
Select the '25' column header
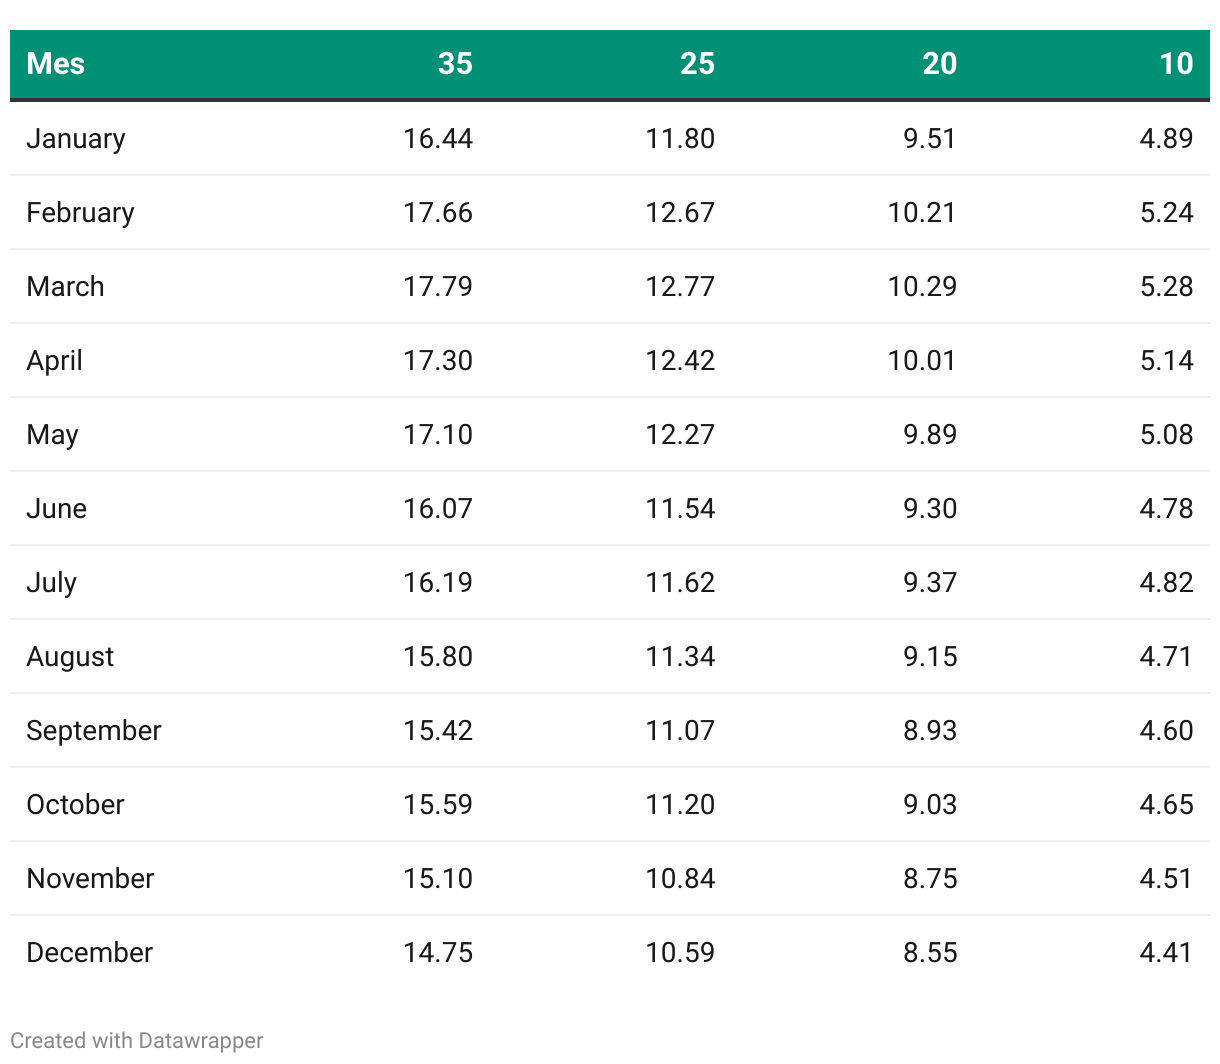click(697, 64)
